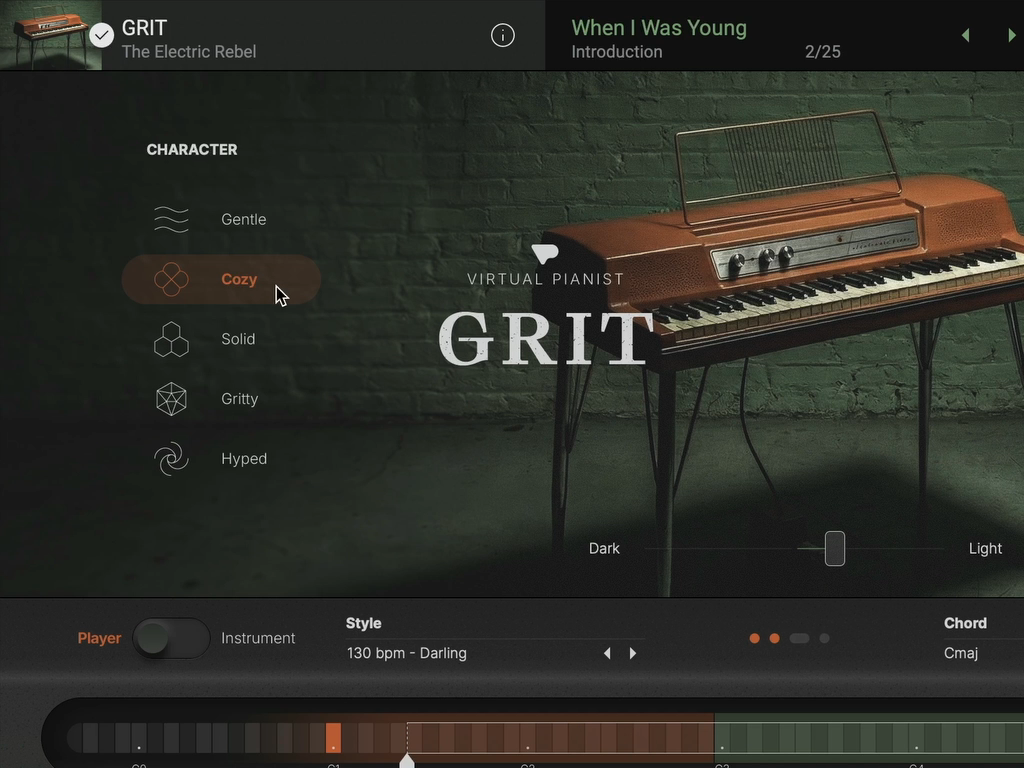Screen dimensions: 1024x768
Task: Open the Cmaj chord selector
Action: (x=961, y=653)
